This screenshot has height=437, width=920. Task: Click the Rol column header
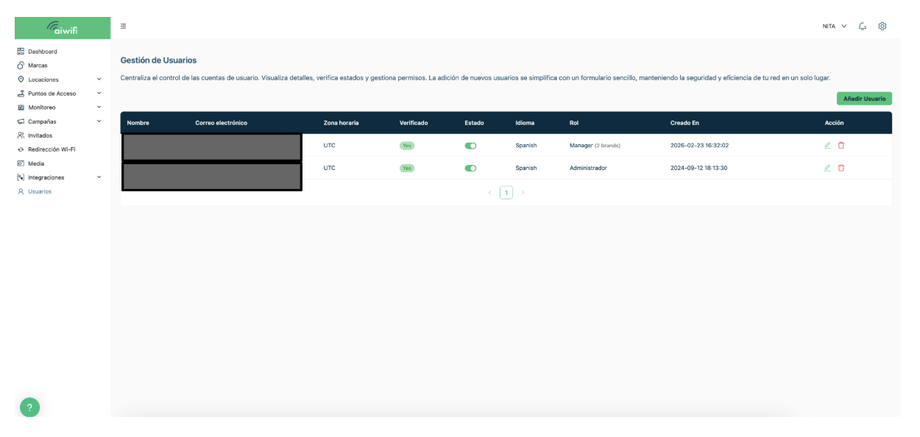point(574,123)
